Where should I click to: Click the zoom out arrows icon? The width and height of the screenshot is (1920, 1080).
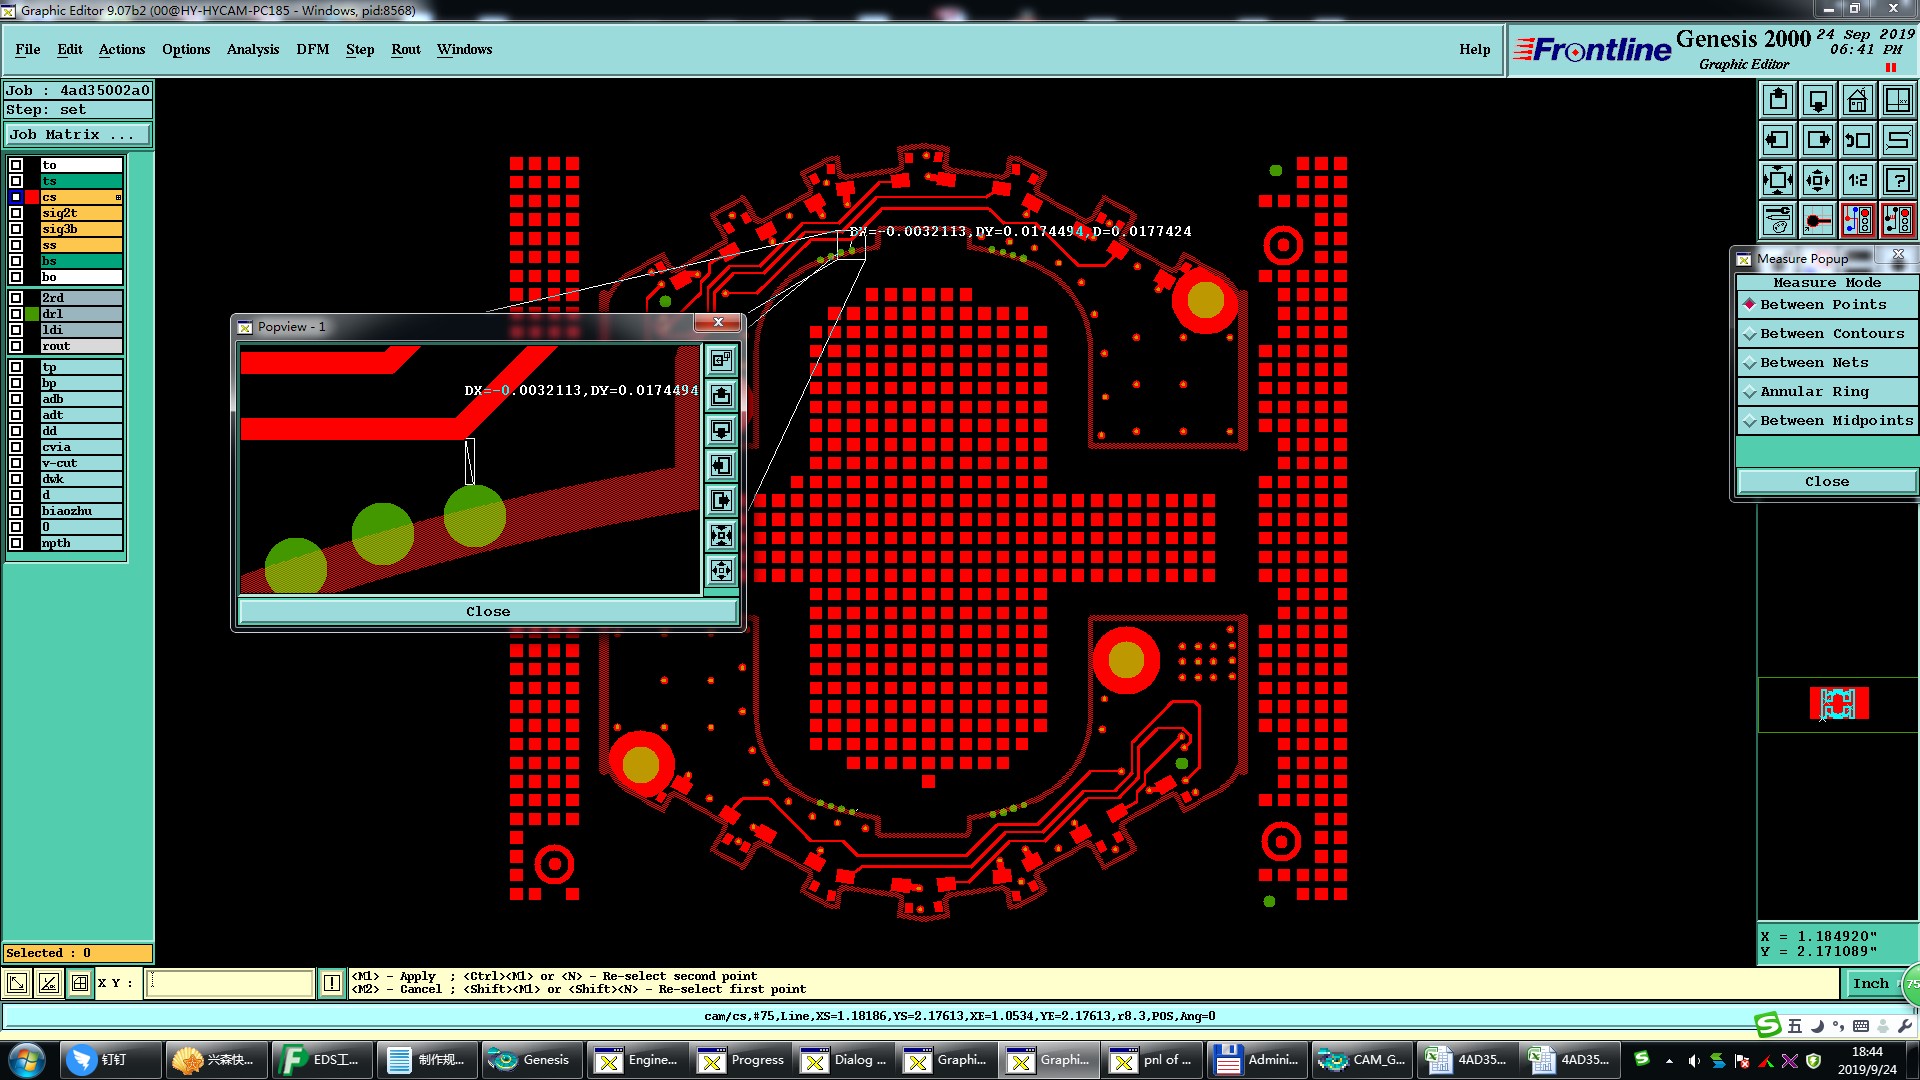point(1777,180)
